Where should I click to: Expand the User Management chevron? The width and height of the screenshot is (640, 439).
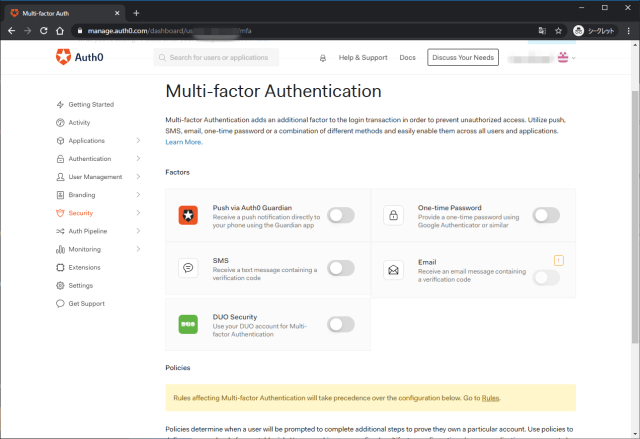pyautogui.click(x=138, y=177)
